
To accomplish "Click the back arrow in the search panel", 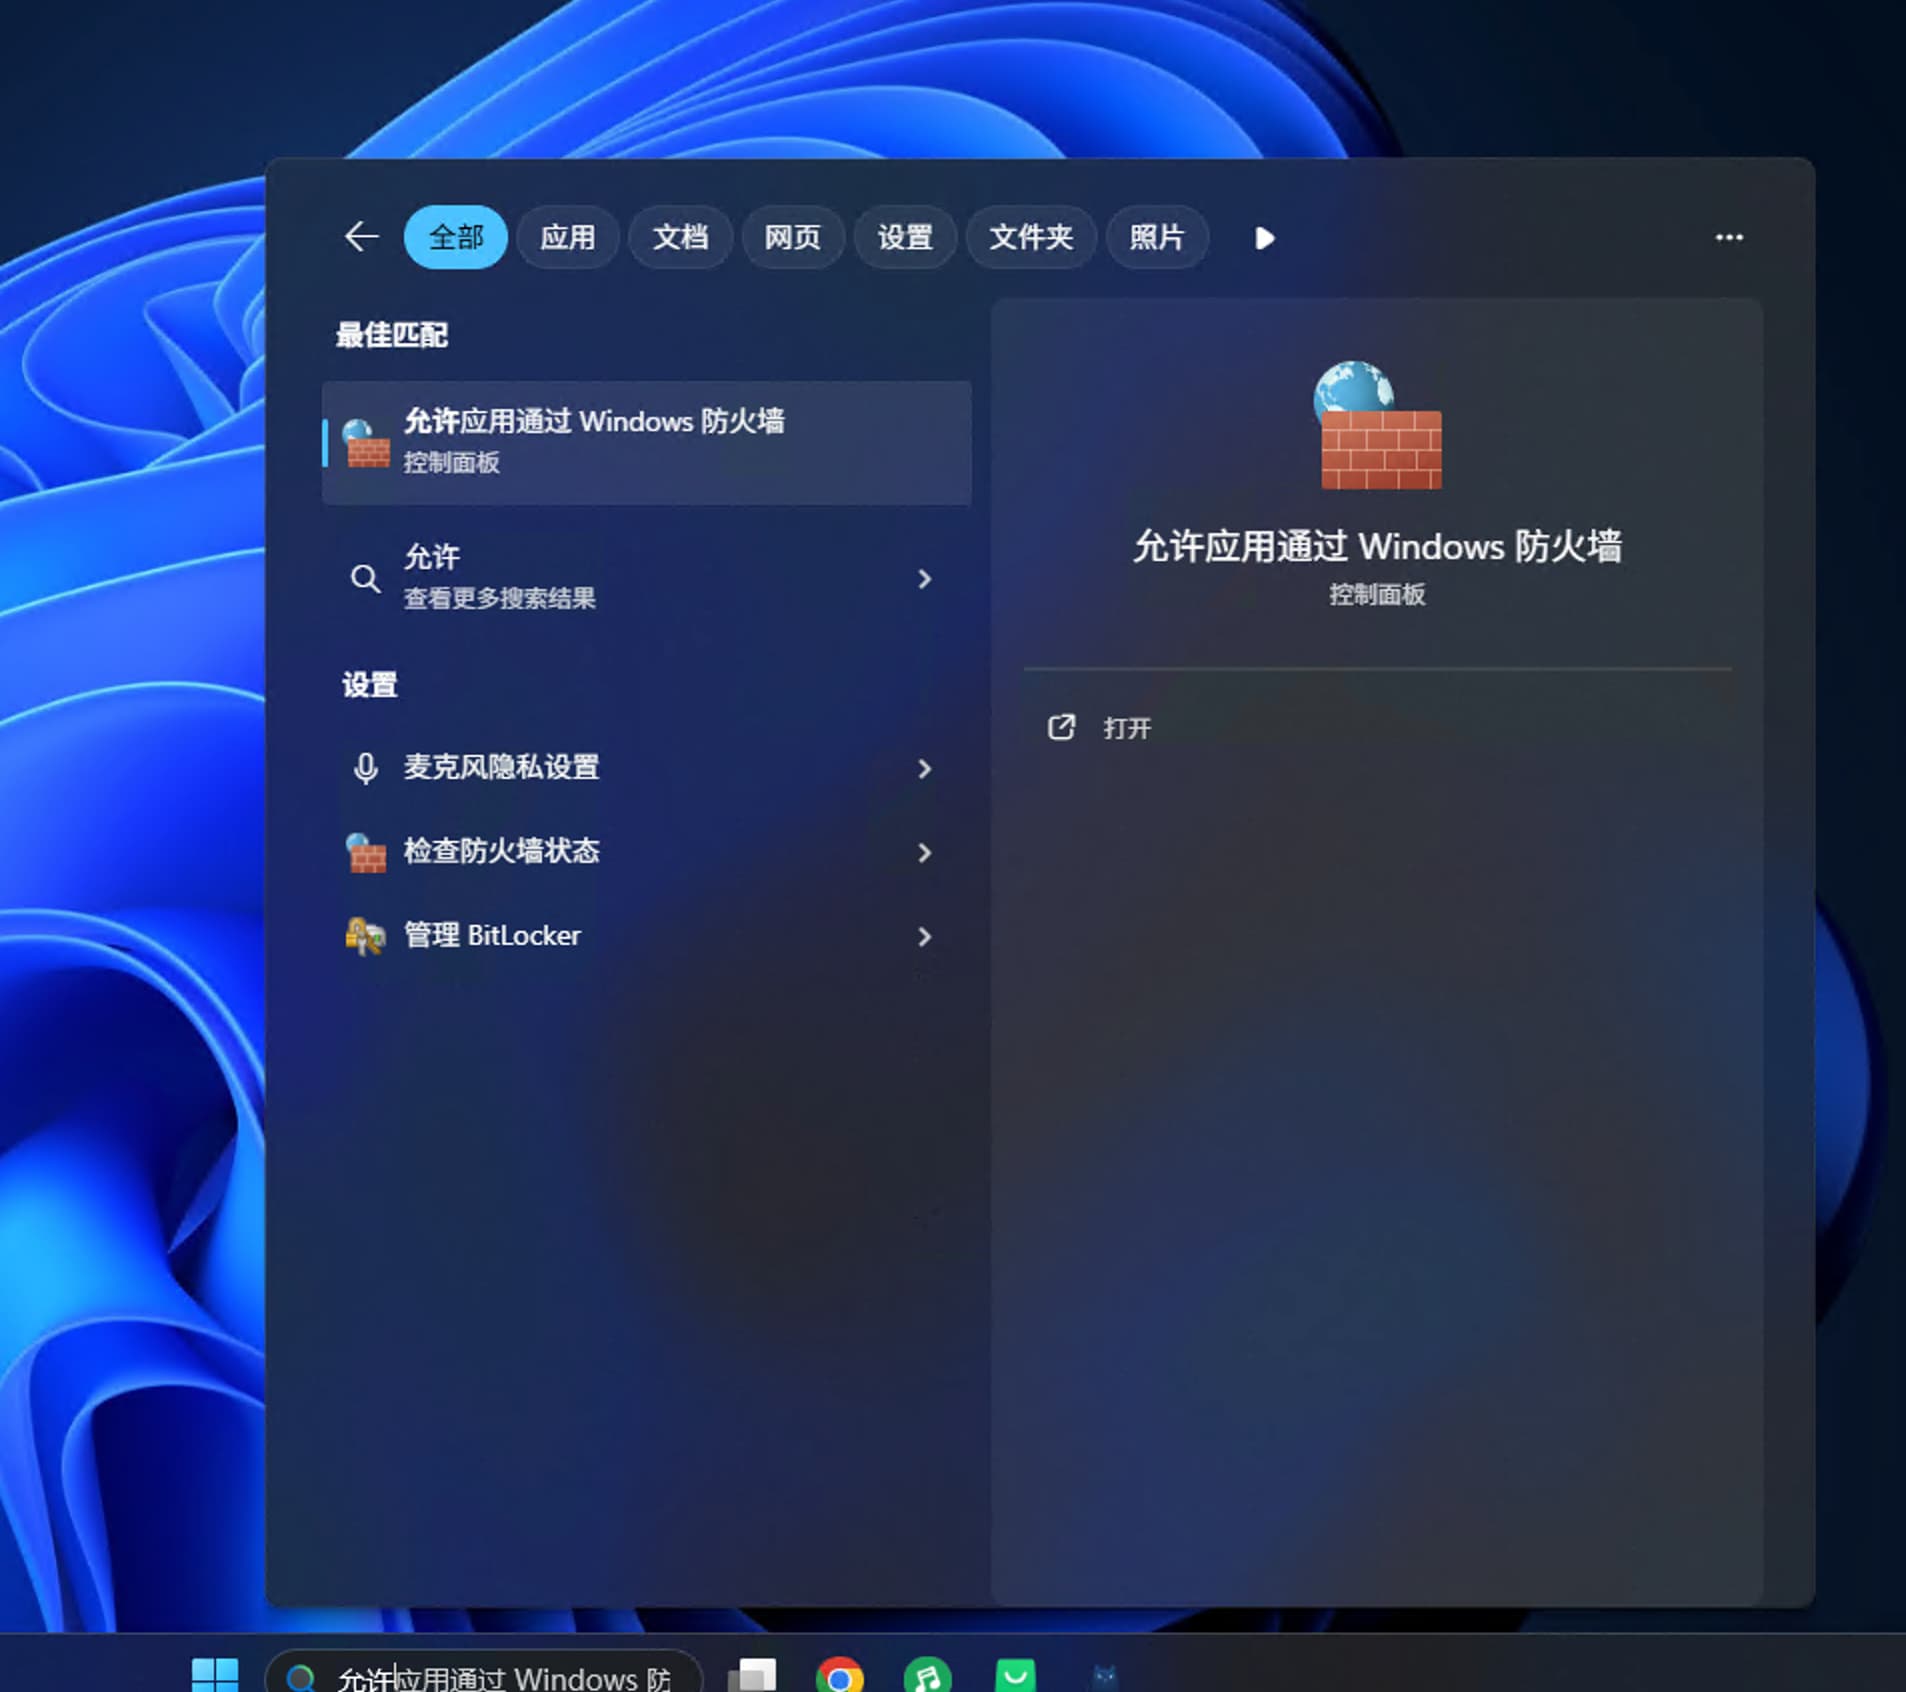I will [x=362, y=237].
